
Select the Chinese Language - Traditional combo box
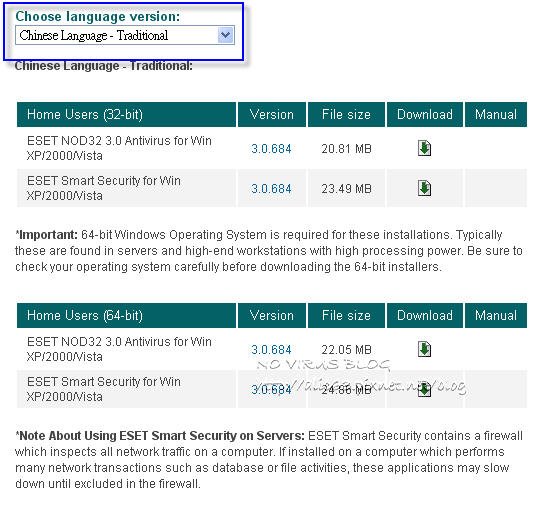(125, 35)
